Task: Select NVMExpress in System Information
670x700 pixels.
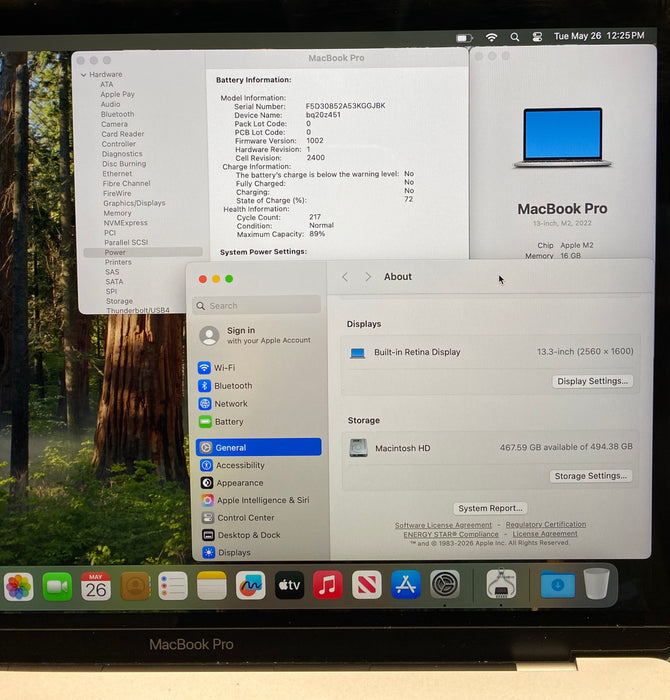Action: coord(125,223)
